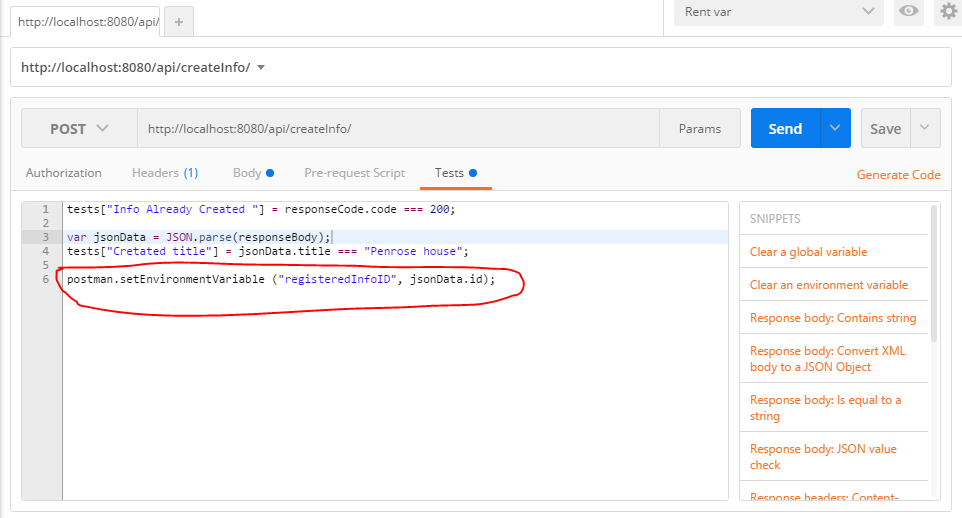Insert 'Response body: Is equal to a string' snippet
Viewport: 962px width, 518px height.
point(825,408)
